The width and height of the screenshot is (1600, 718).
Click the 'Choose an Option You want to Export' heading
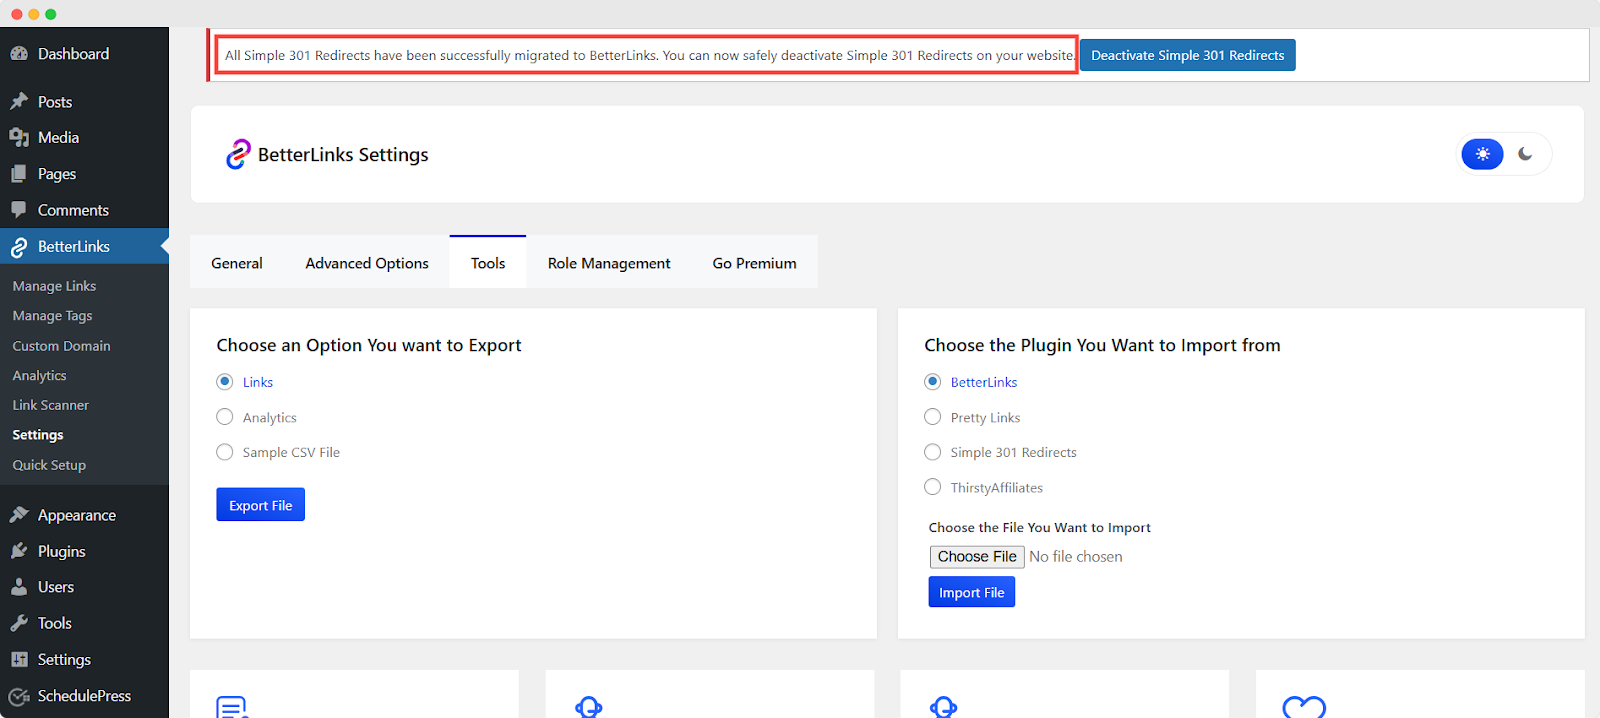(x=369, y=345)
